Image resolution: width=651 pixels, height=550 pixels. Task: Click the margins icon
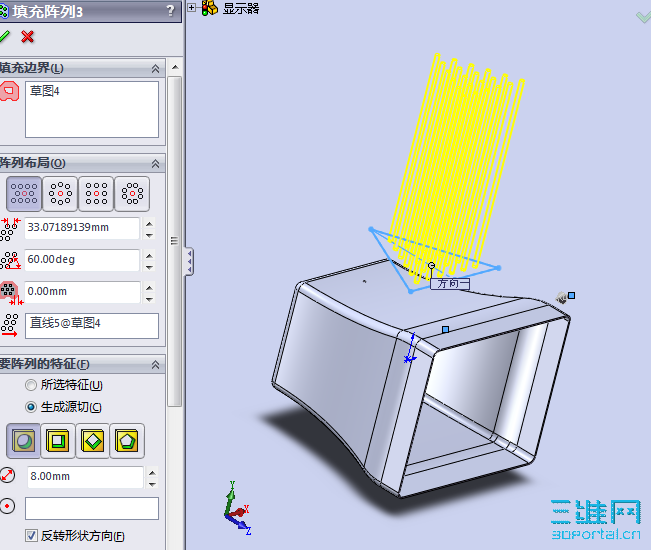pyautogui.click(x=10, y=293)
